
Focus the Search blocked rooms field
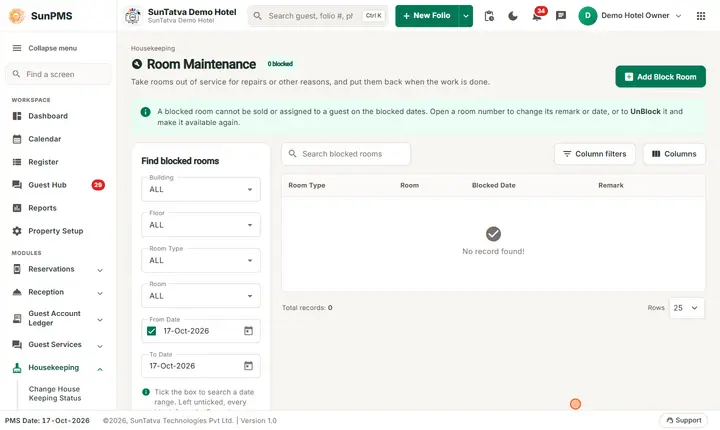click(x=346, y=154)
